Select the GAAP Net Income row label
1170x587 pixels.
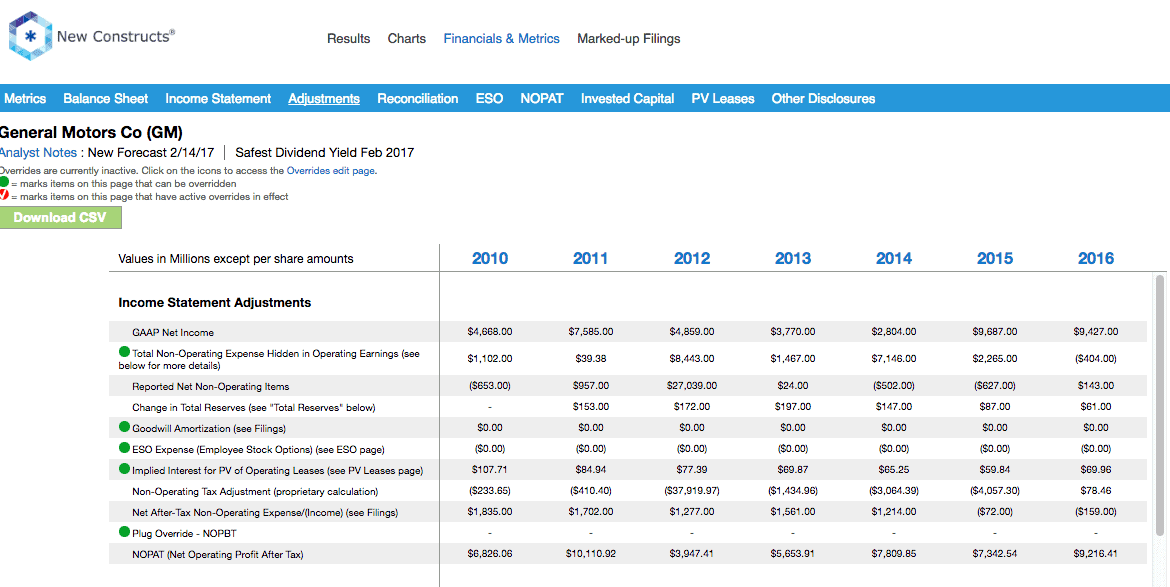pyautogui.click(x=173, y=333)
